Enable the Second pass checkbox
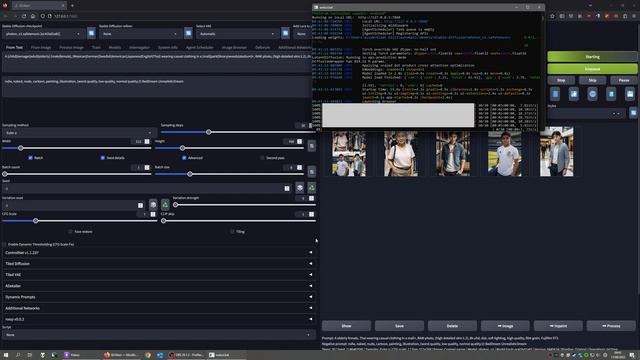The image size is (640, 360). 262,158
